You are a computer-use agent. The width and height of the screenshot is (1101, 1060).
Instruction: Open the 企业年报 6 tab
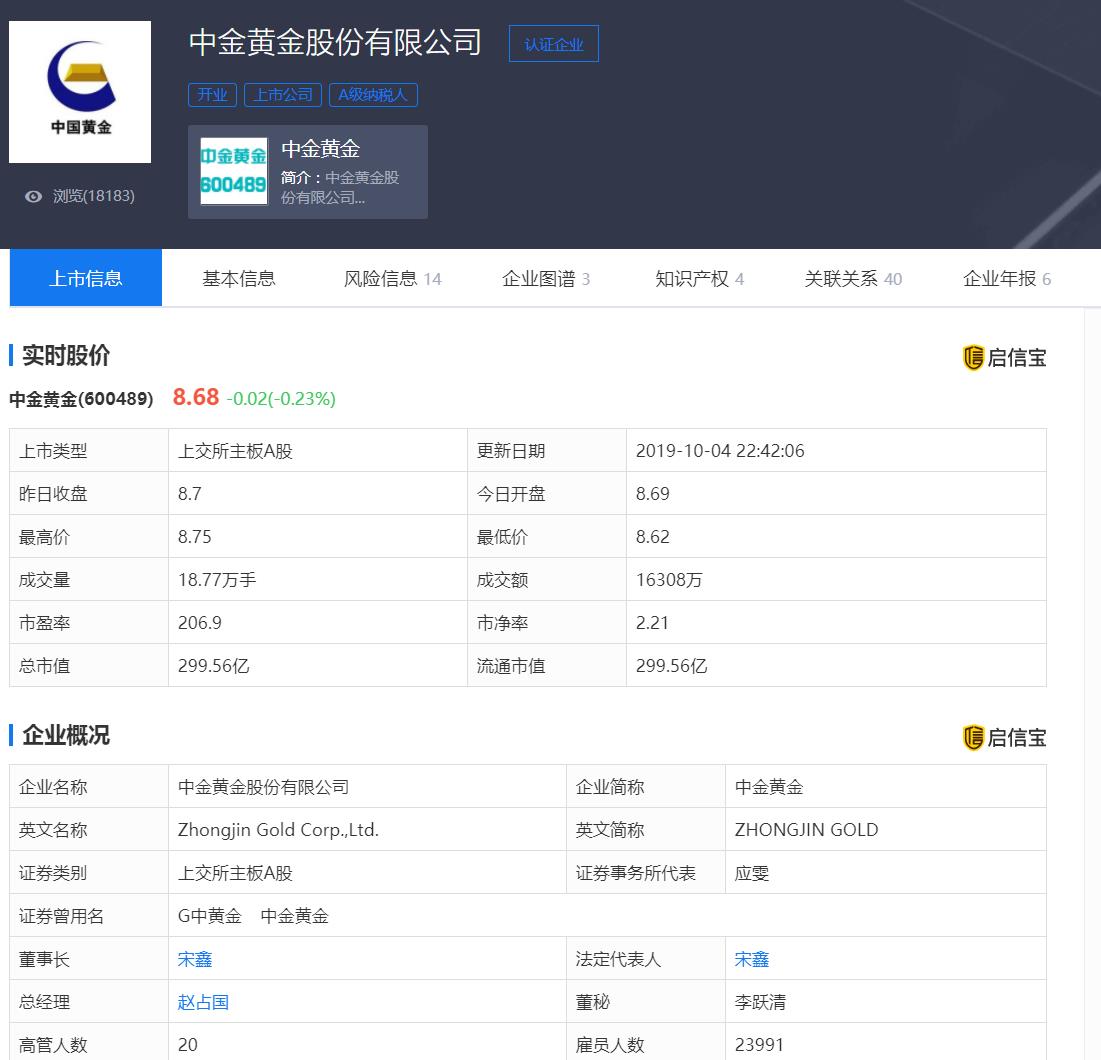pyautogui.click(x=1007, y=279)
